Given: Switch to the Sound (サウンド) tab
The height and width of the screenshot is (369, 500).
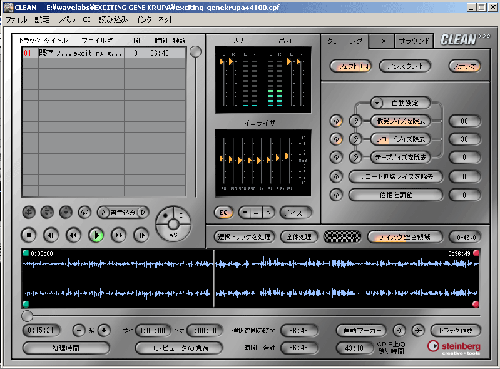Looking at the screenshot, I should (414, 41).
